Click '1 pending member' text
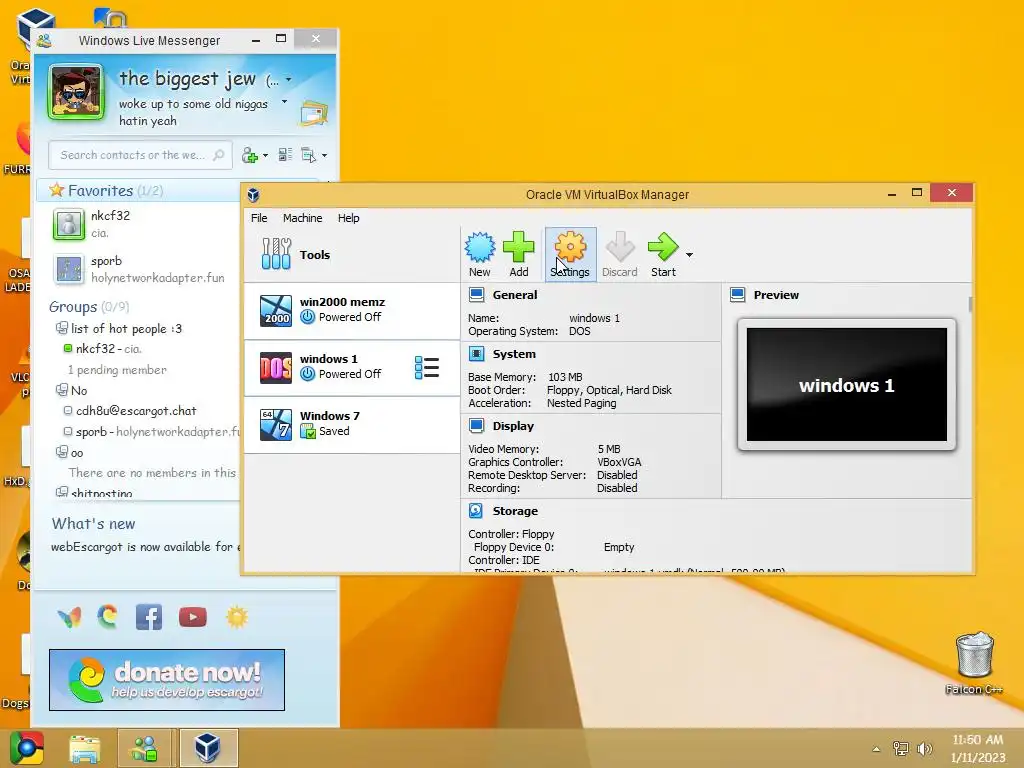 coord(118,370)
